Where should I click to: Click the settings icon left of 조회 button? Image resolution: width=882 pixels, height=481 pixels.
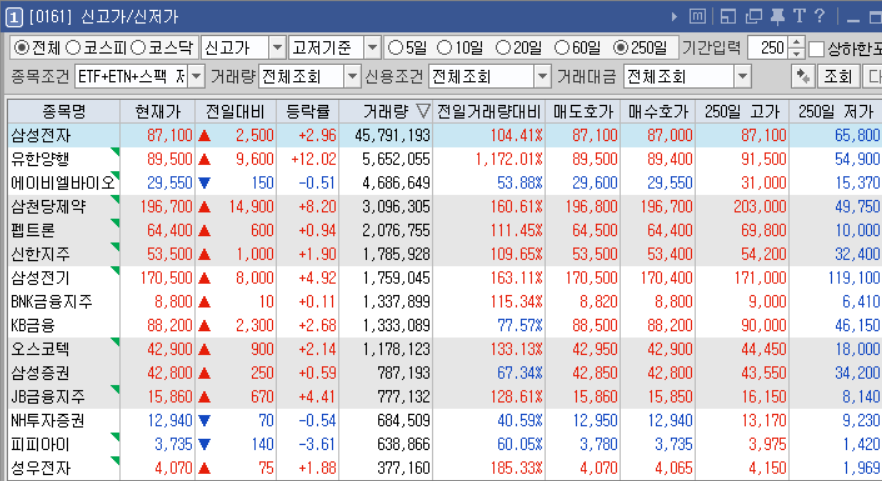[x=803, y=77]
